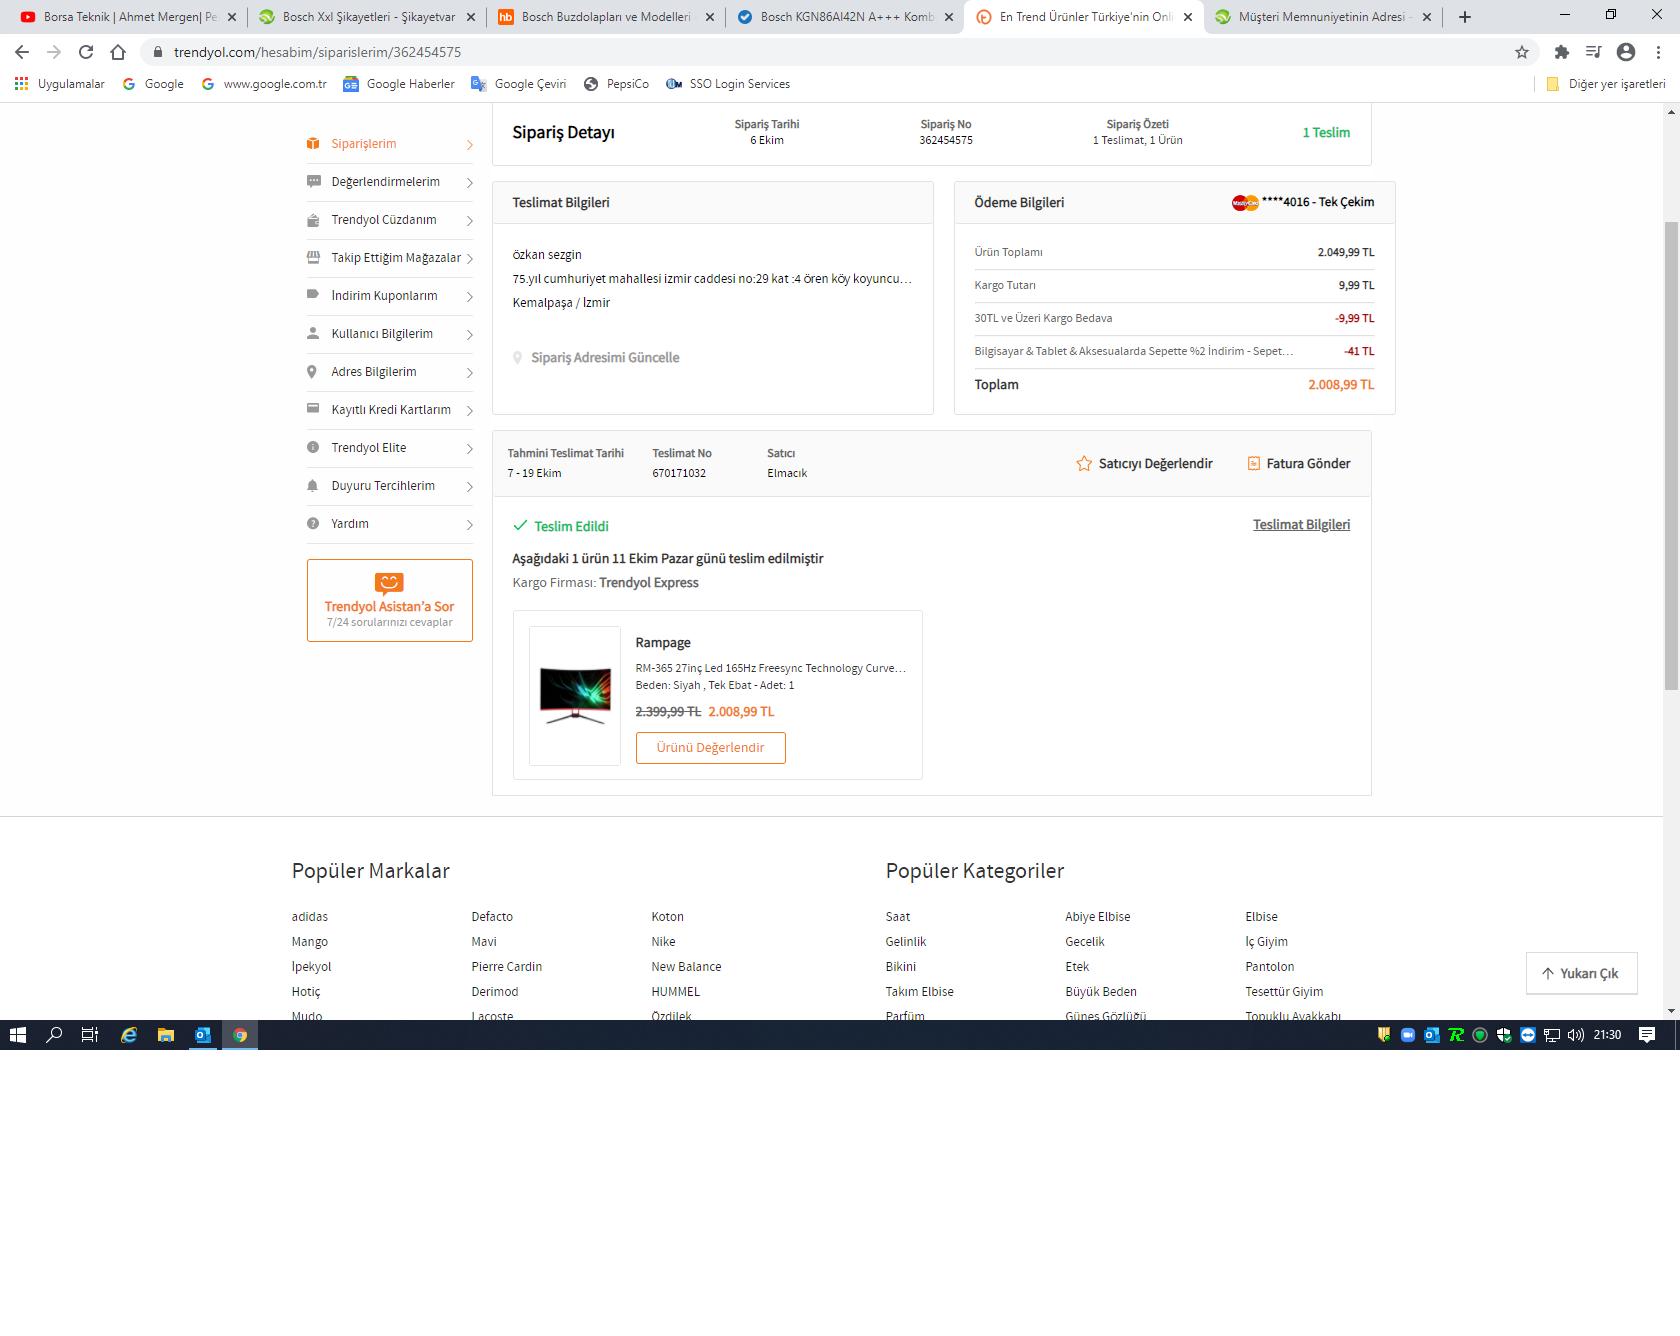Open Kullanıcı Bilgilerim in the sidebar
The height and width of the screenshot is (1336, 1680).
390,334
